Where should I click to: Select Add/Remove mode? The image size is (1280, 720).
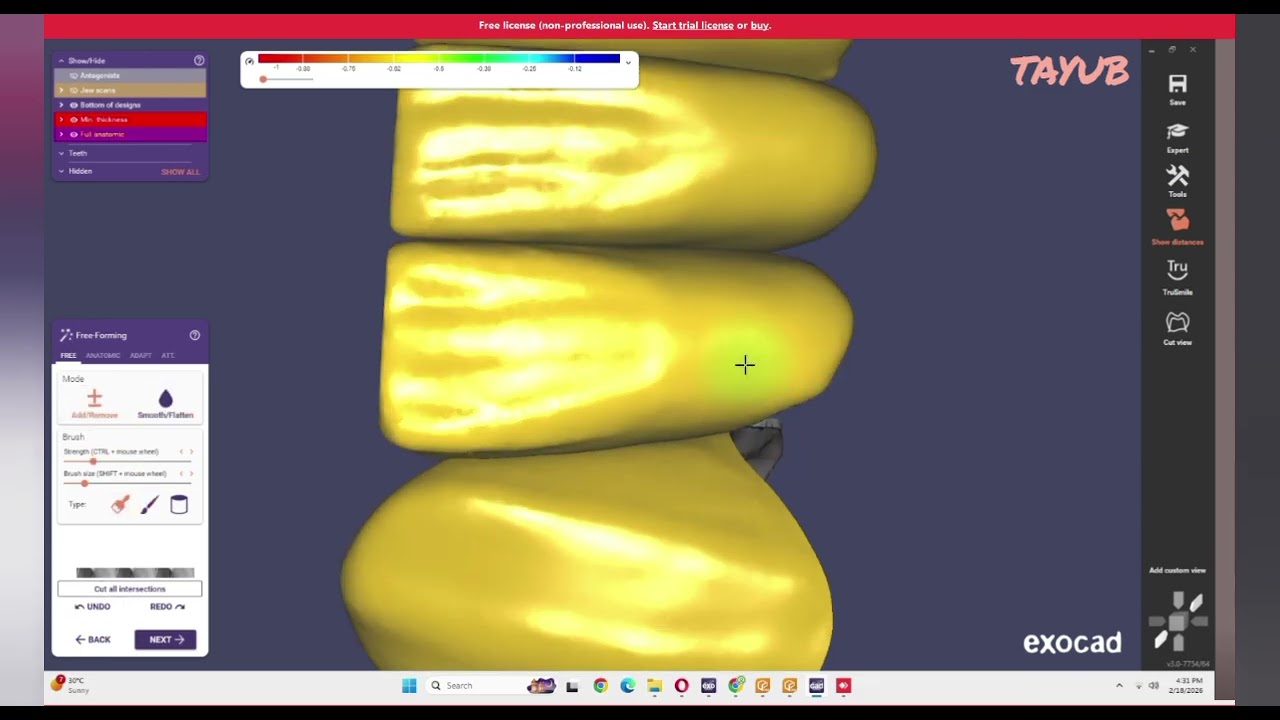point(94,403)
